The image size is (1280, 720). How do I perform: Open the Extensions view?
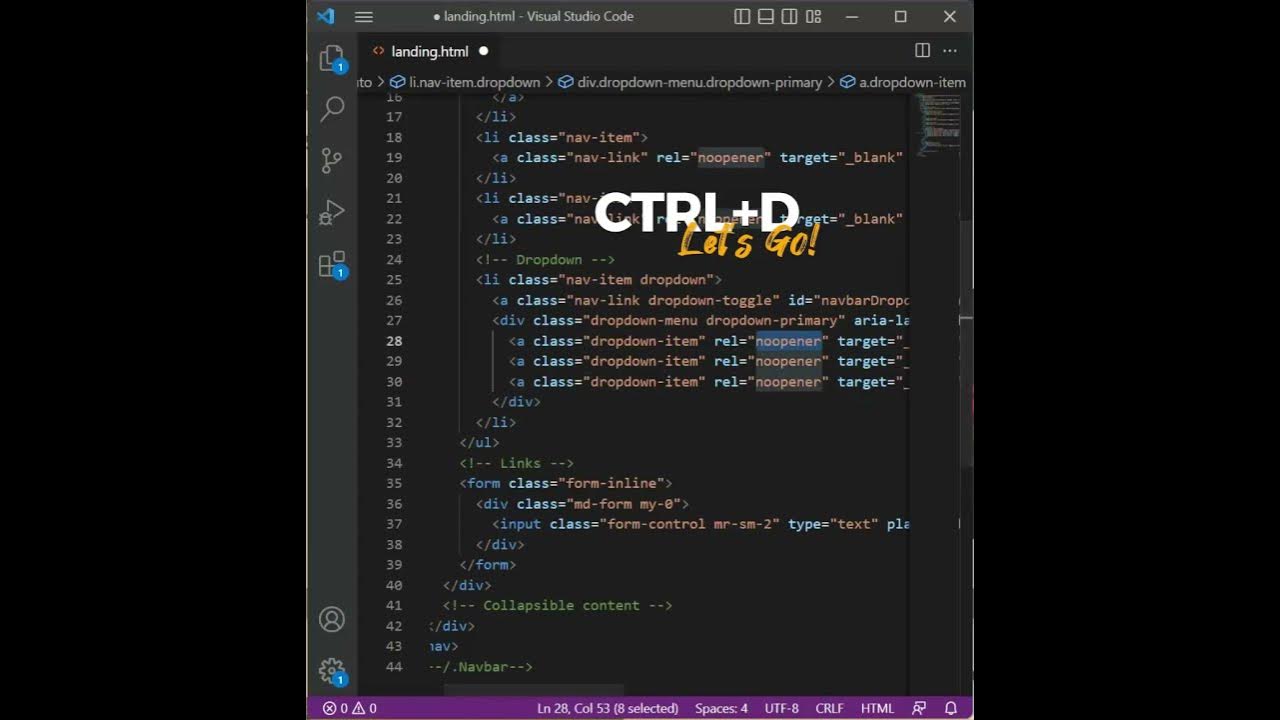332,264
